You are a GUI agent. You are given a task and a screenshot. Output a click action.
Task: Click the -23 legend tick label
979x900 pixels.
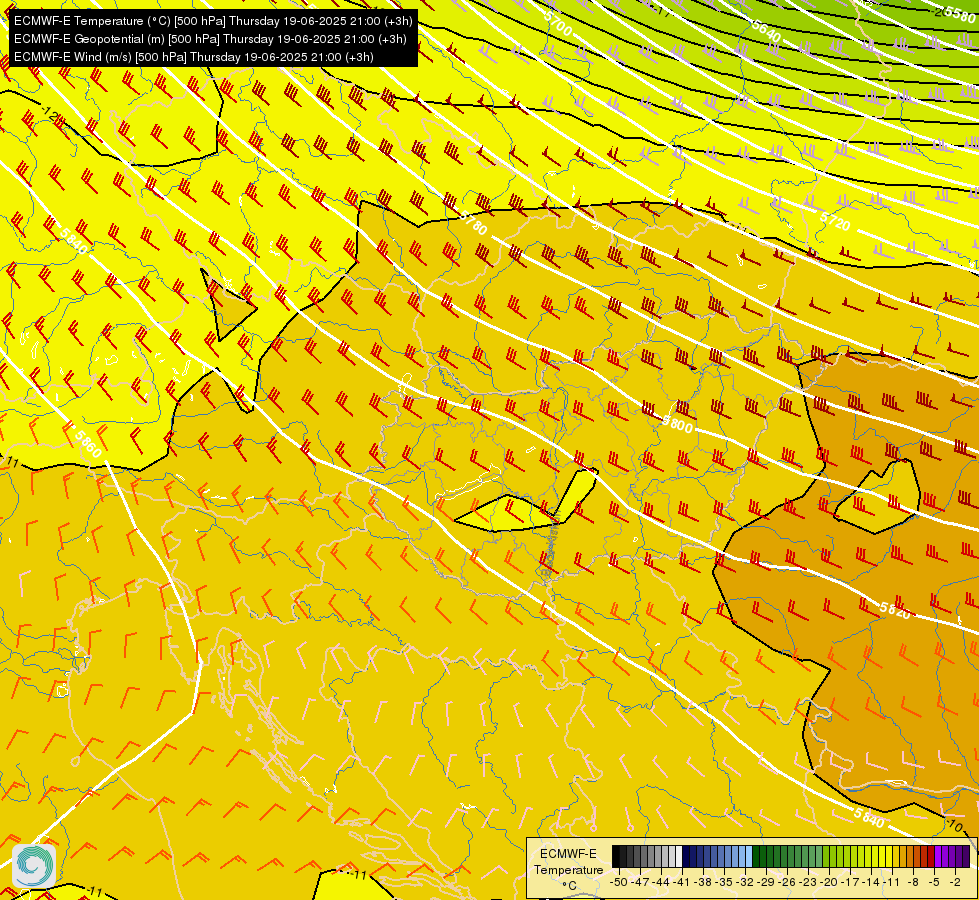807,882
